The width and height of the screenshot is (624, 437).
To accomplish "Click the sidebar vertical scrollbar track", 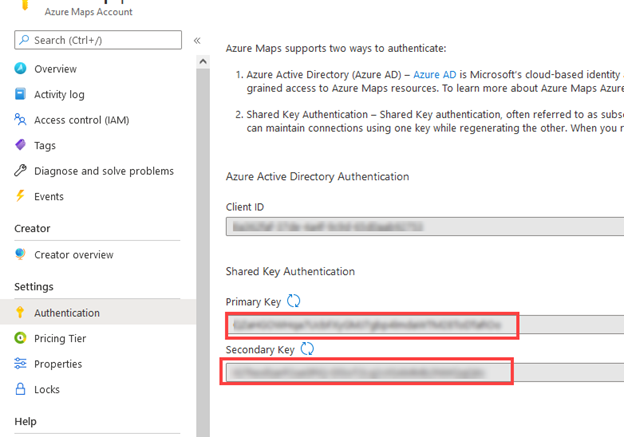I will click(203, 251).
